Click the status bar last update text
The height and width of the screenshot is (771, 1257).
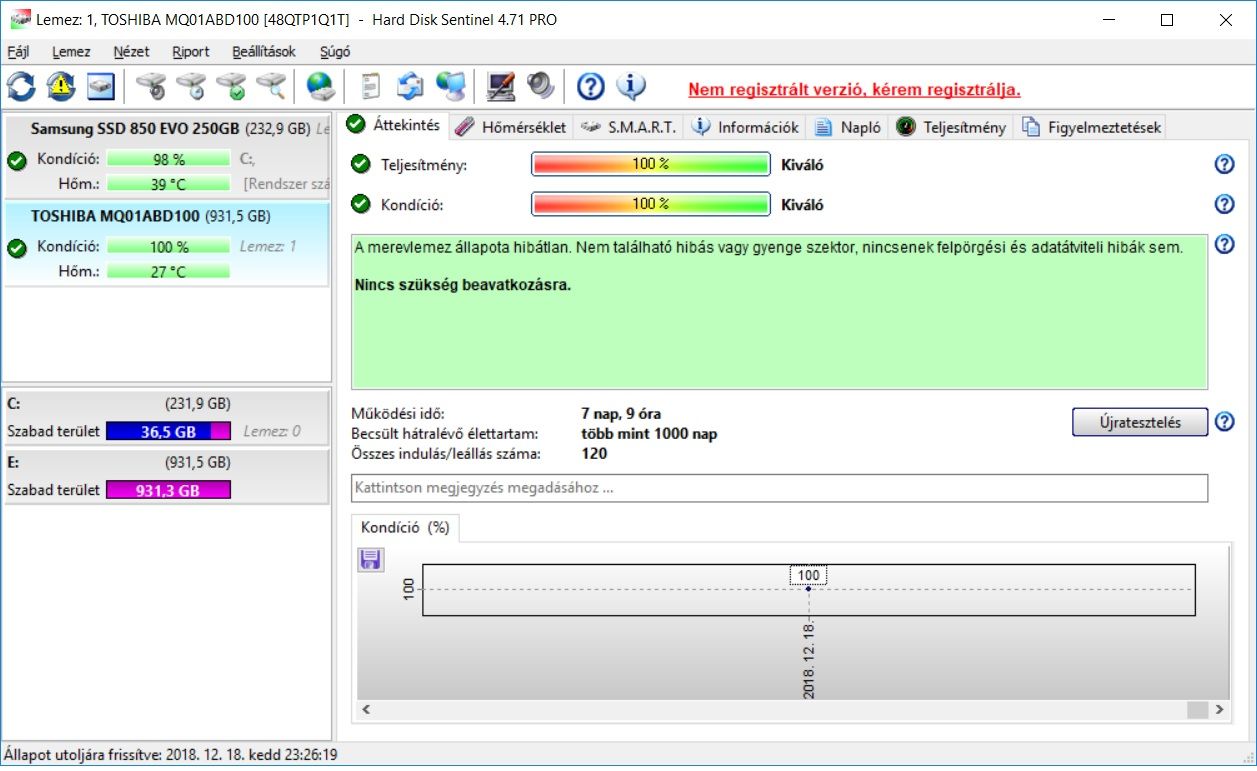[171, 755]
